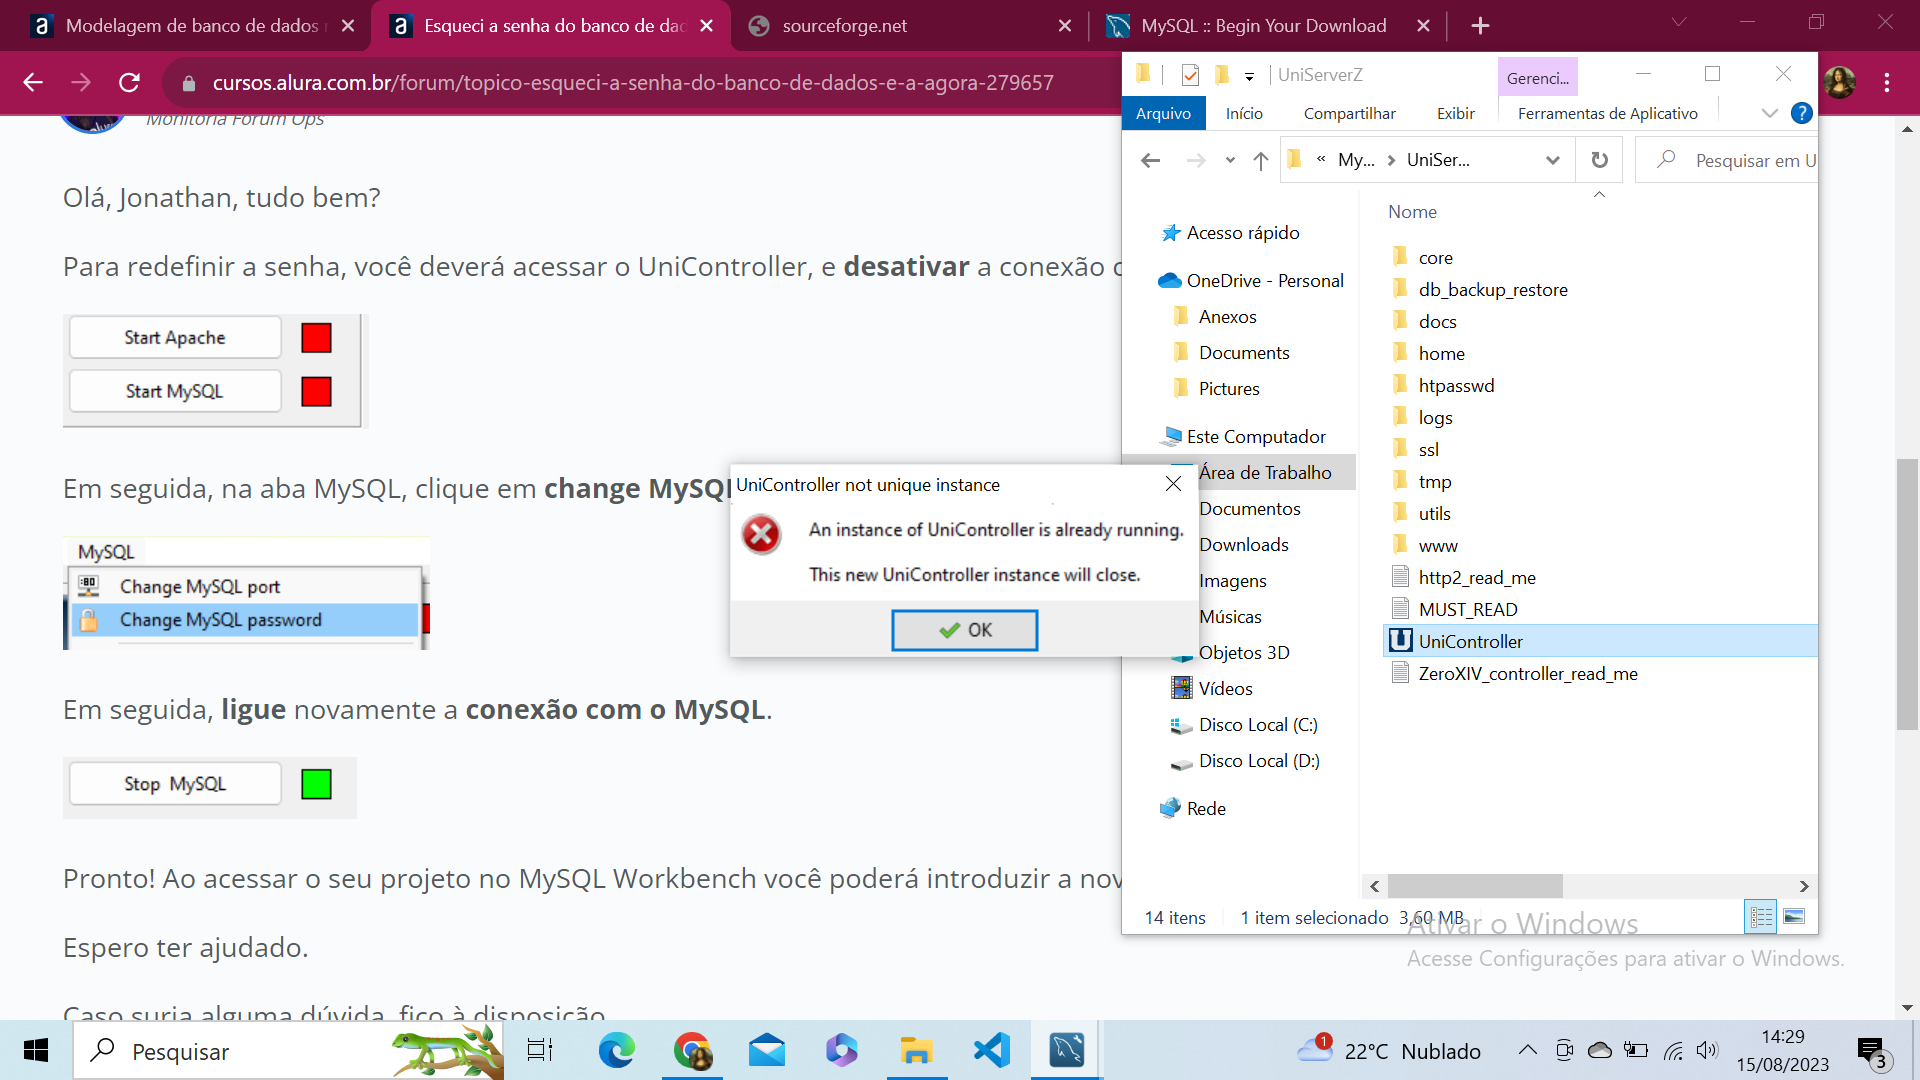This screenshot has width=1920, height=1080.
Task: Open Disco Local (C:) drive
Action: (1243, 724)
